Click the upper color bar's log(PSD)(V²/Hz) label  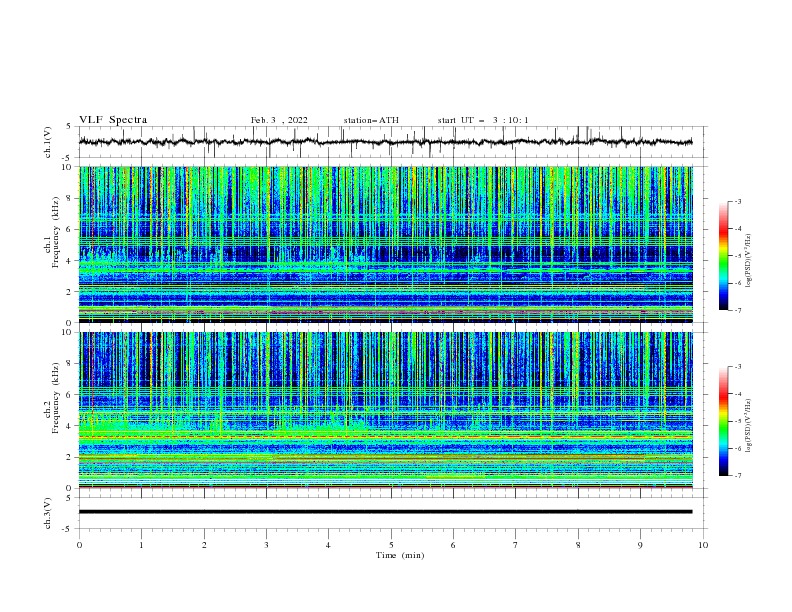[x=749, y=261]
